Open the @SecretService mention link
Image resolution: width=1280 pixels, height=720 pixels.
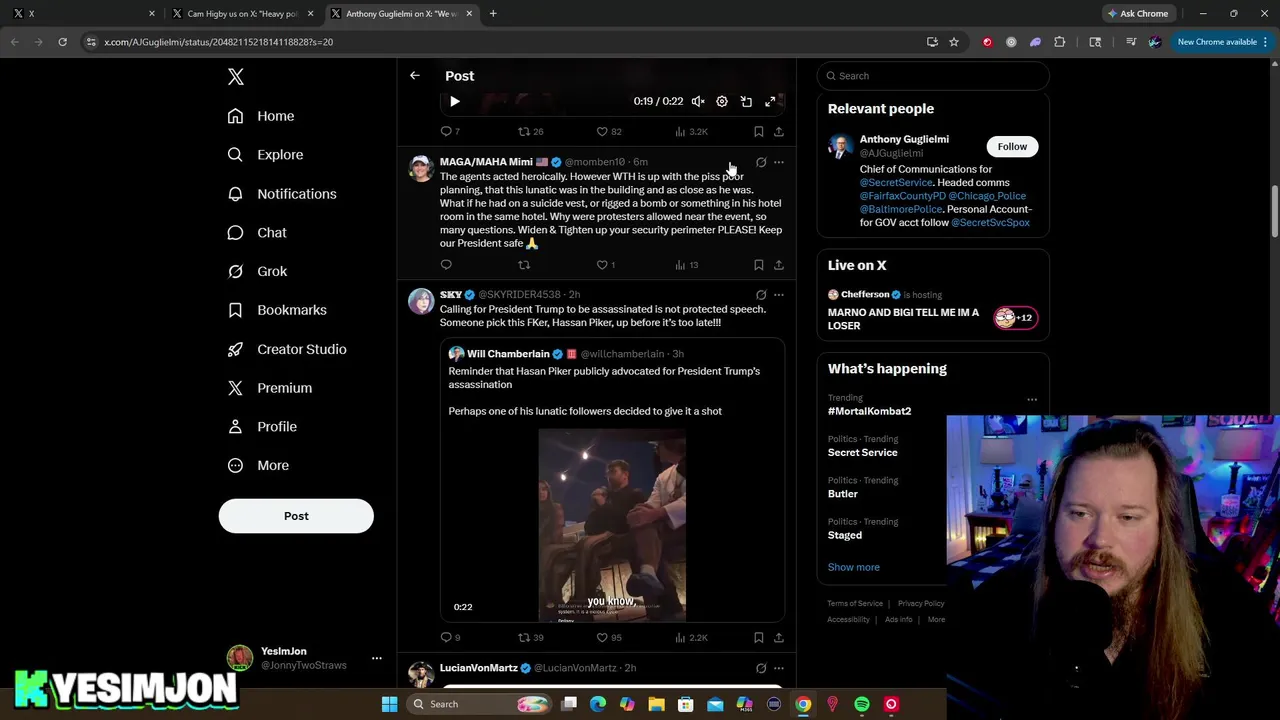pos(896,183)
